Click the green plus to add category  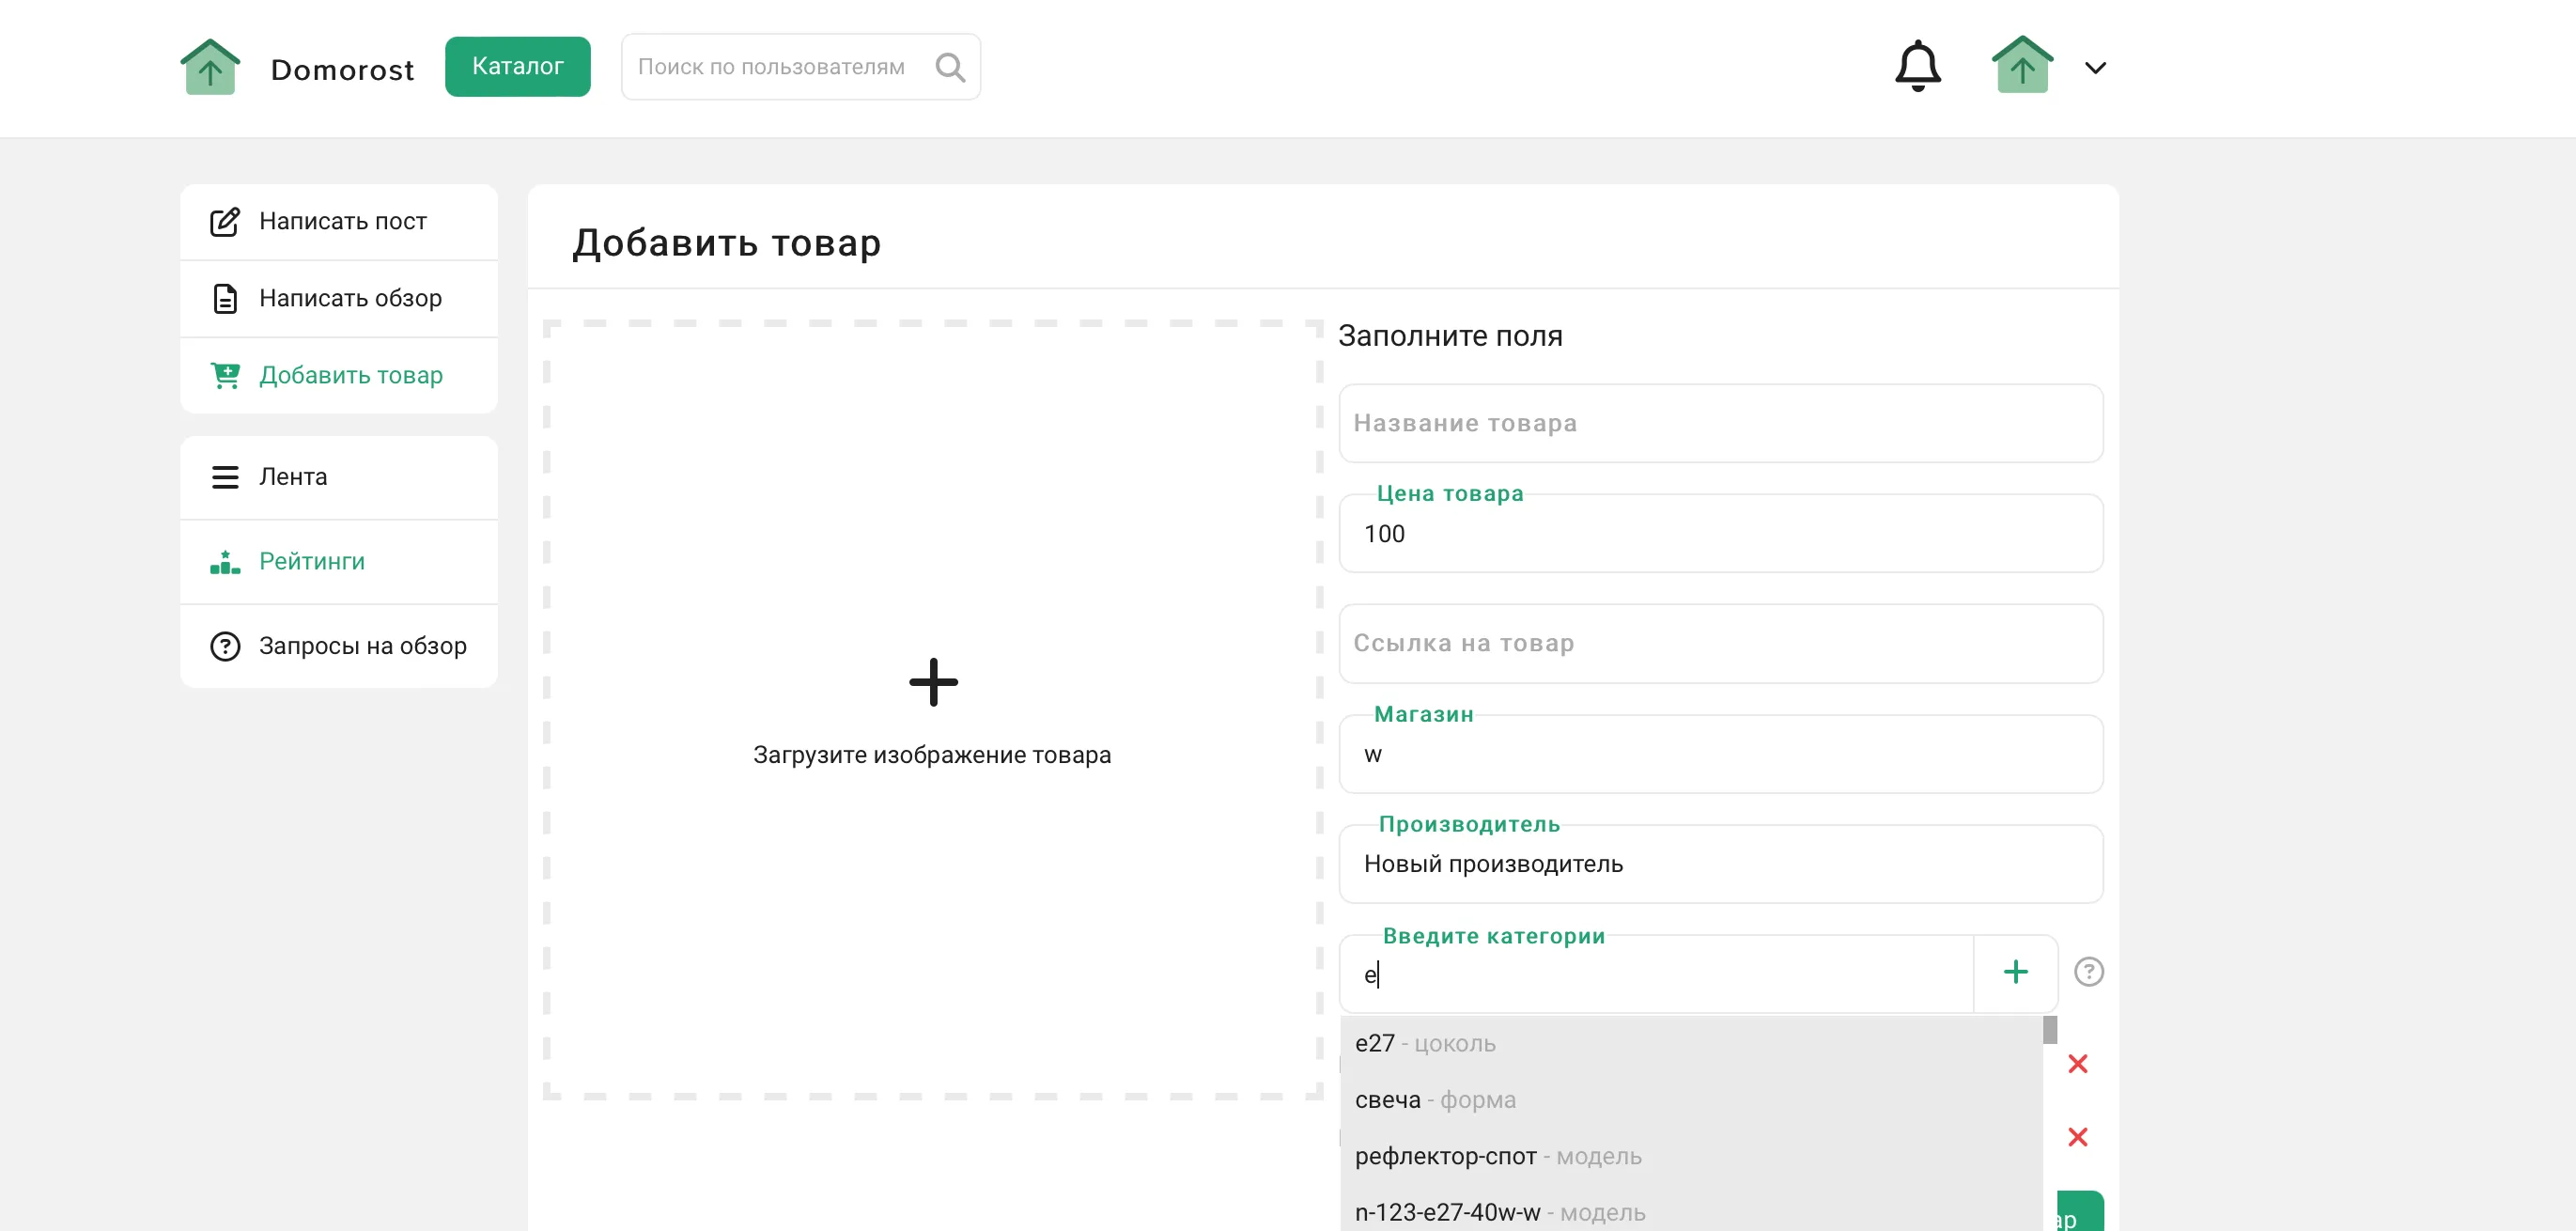[x=2015, y=972]
